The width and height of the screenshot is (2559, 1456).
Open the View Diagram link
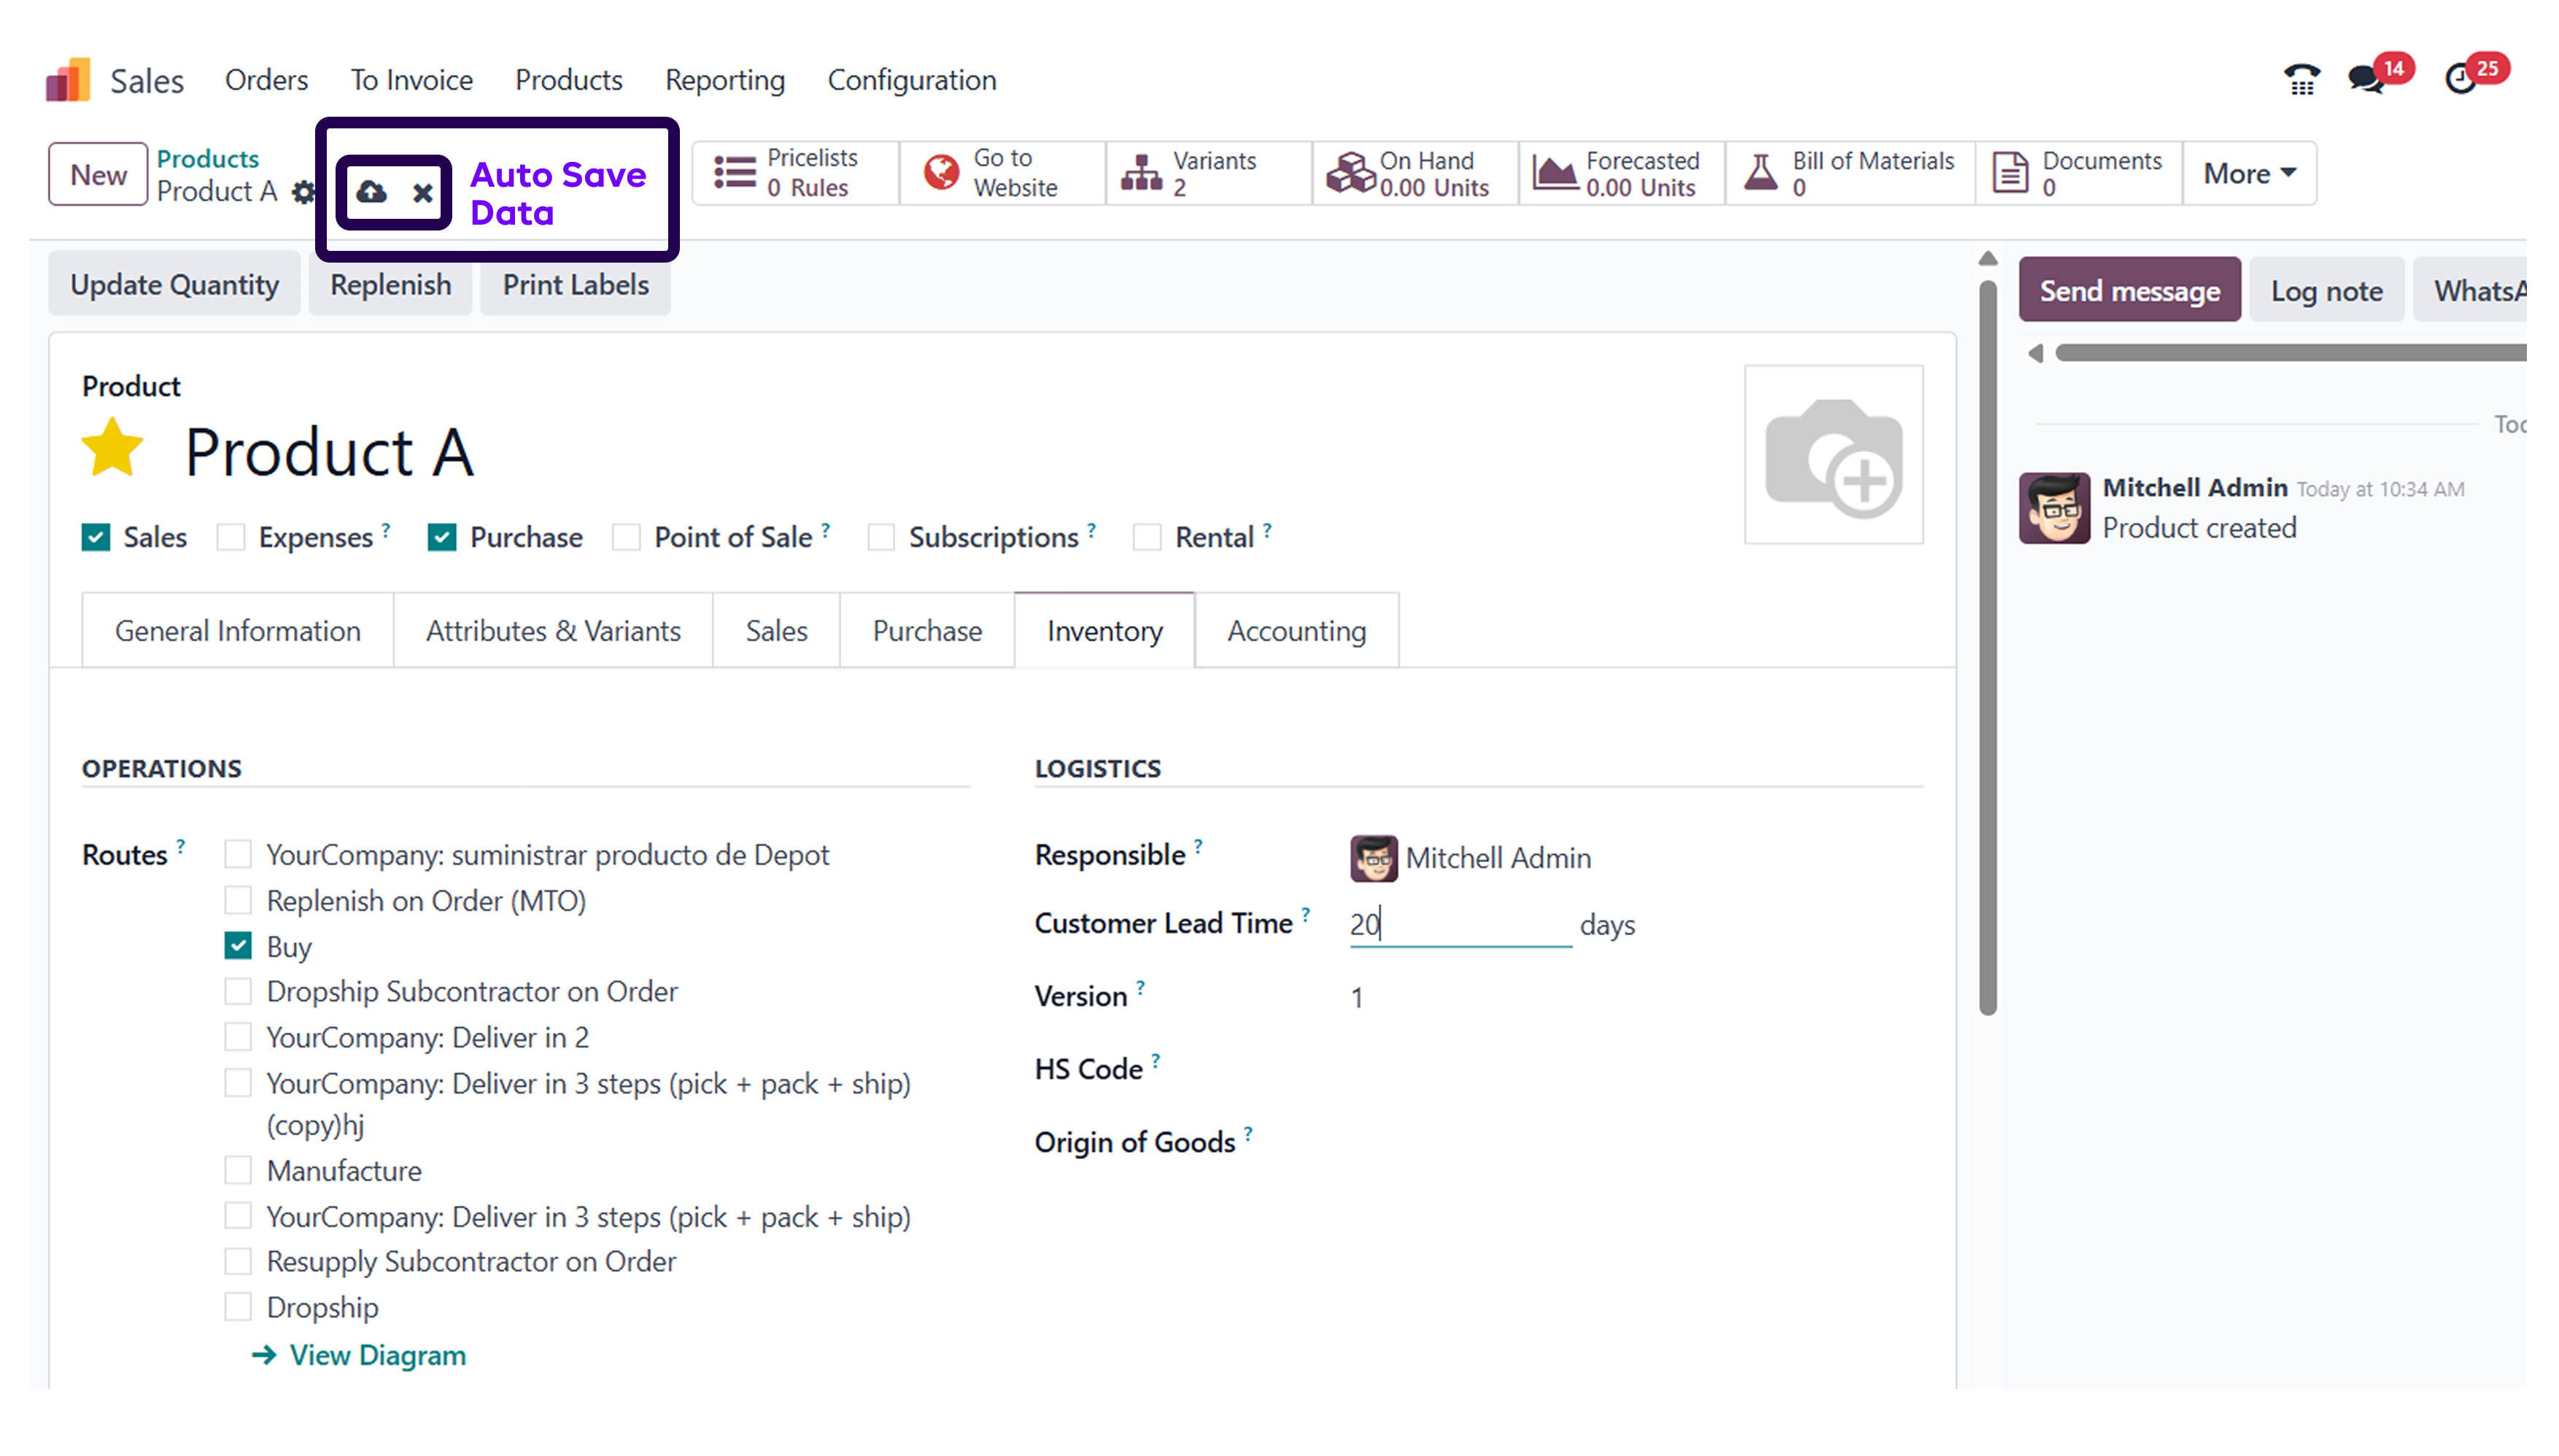click(x=358, y=1355)
